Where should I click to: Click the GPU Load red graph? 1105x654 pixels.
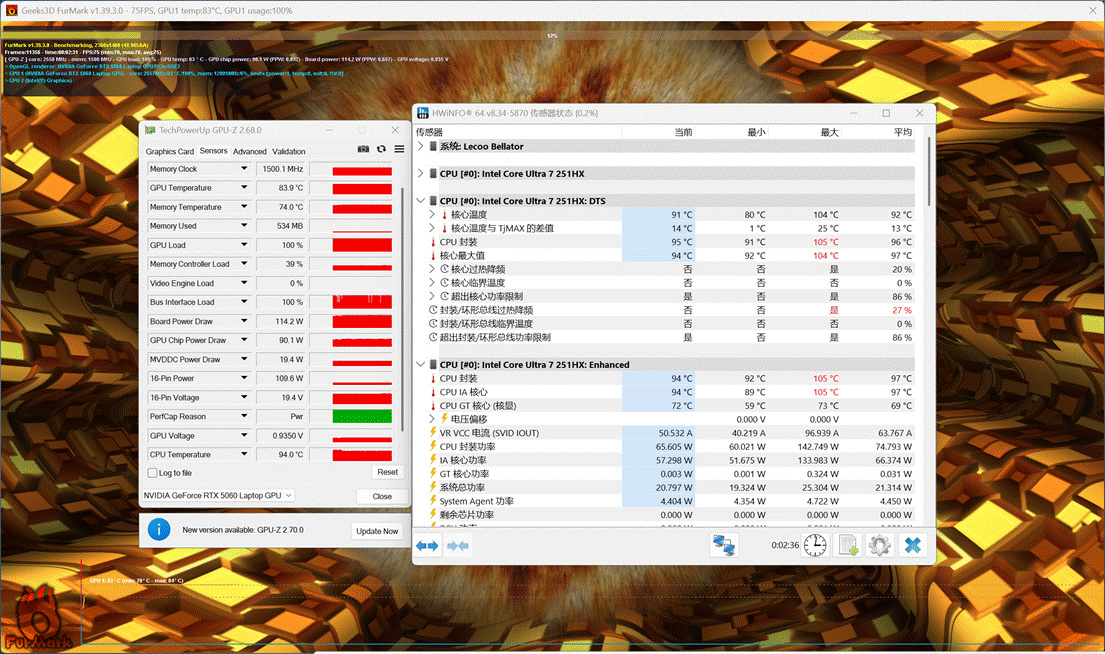click(362, 245)
